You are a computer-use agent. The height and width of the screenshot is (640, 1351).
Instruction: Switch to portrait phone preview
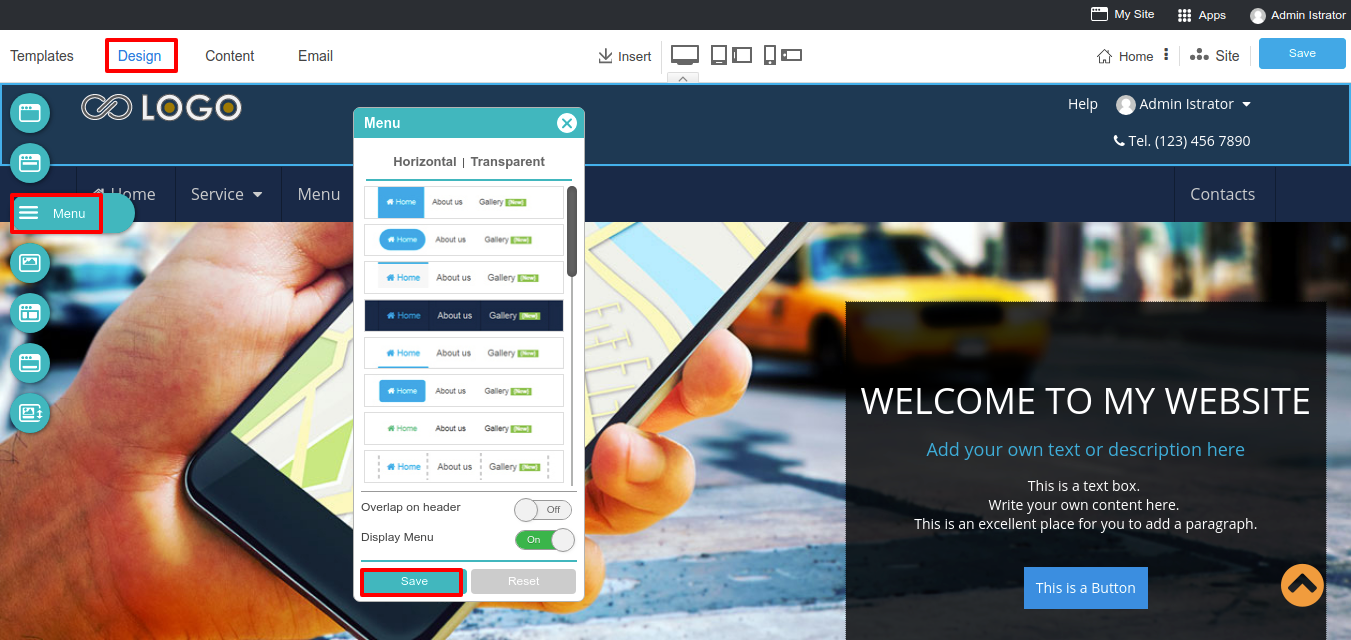(x=769, y=55)
